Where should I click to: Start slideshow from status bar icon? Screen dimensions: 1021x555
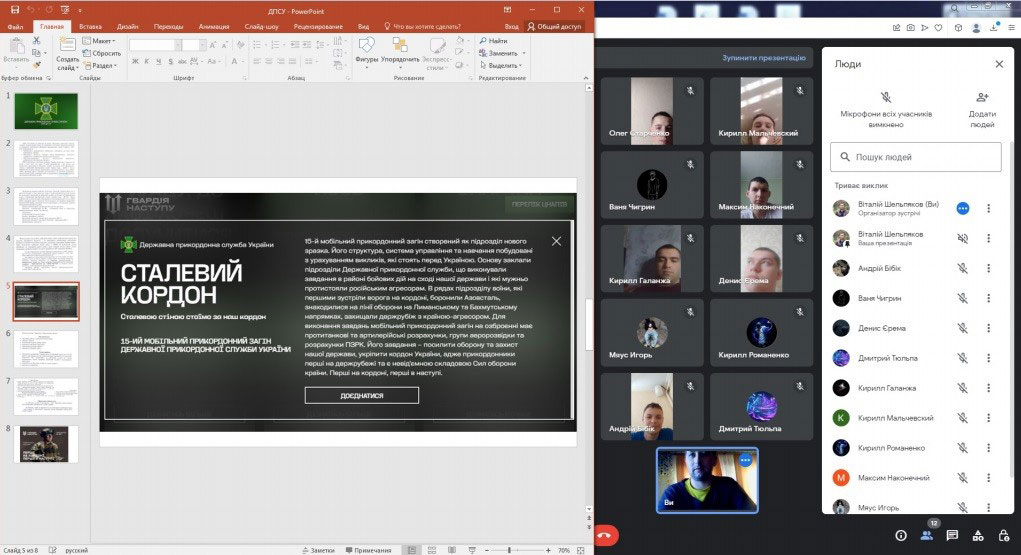point(472,550)
